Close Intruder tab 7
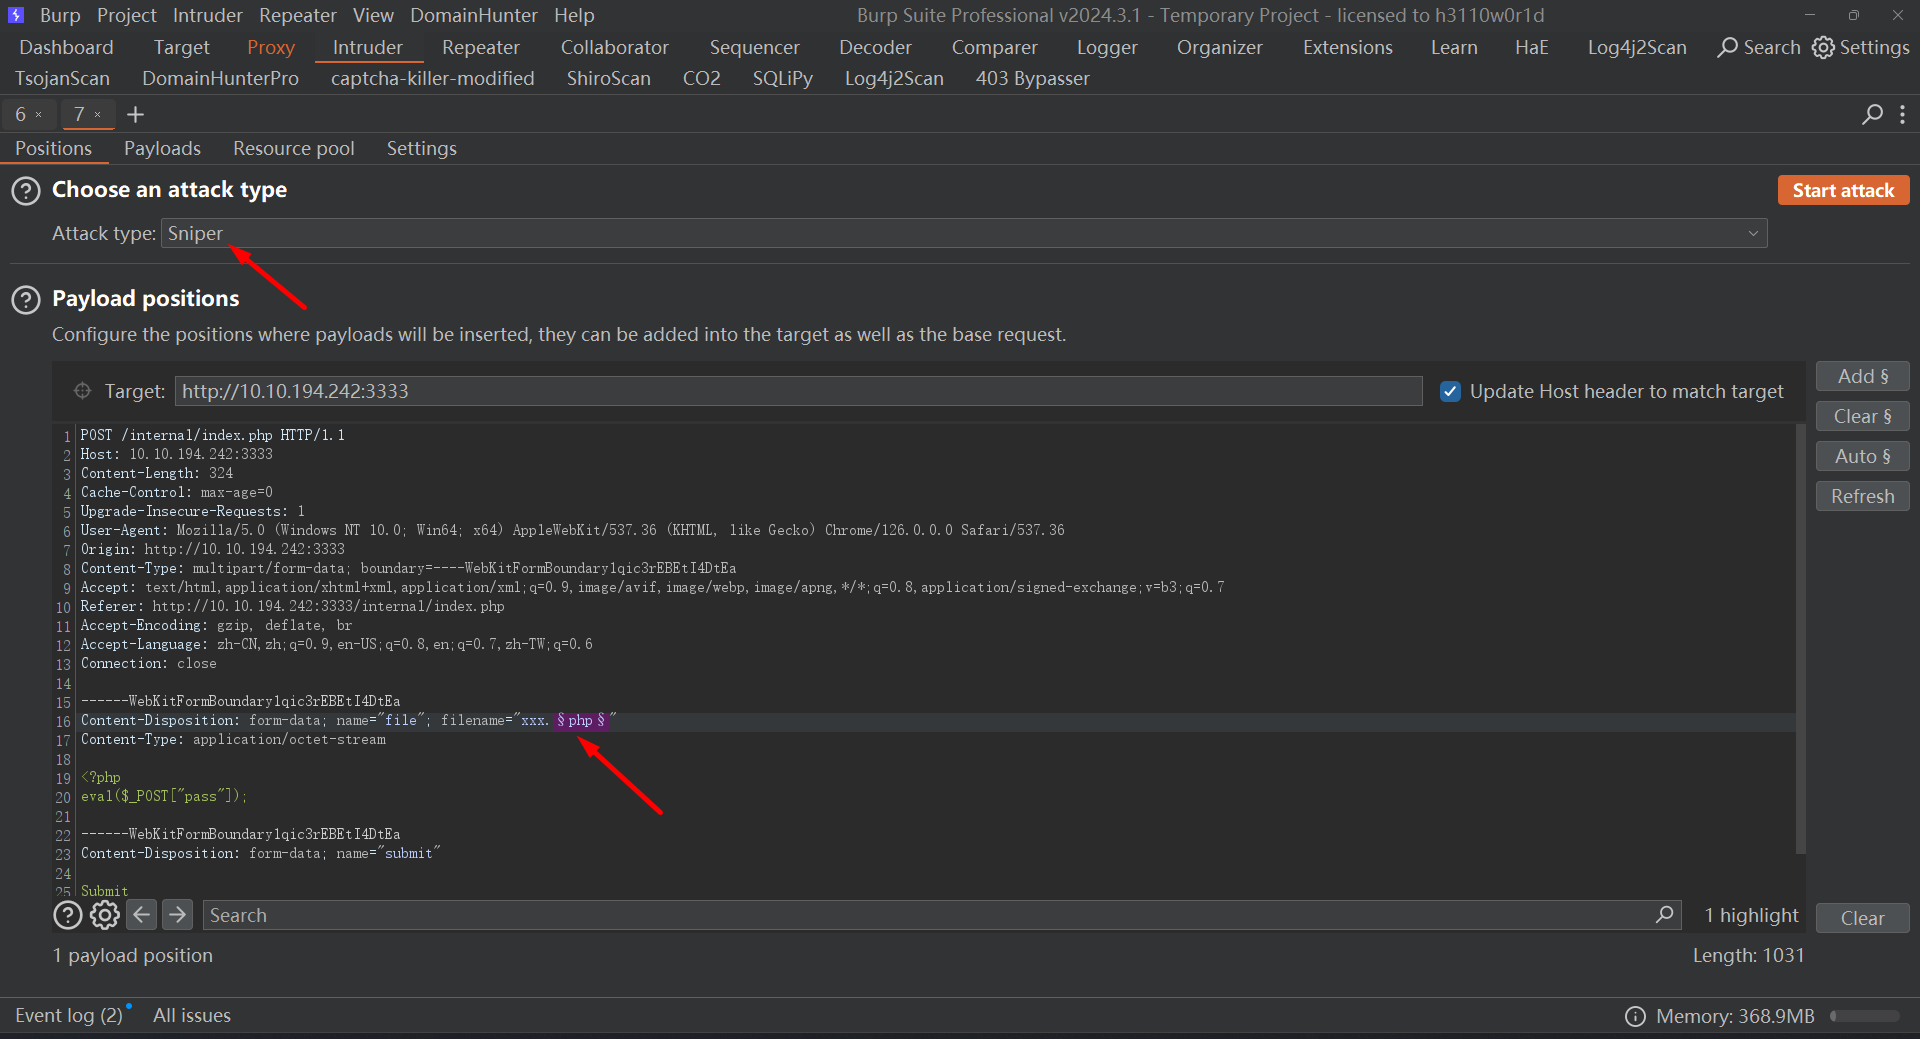The image size is (1920, 1039). (98, 115)
